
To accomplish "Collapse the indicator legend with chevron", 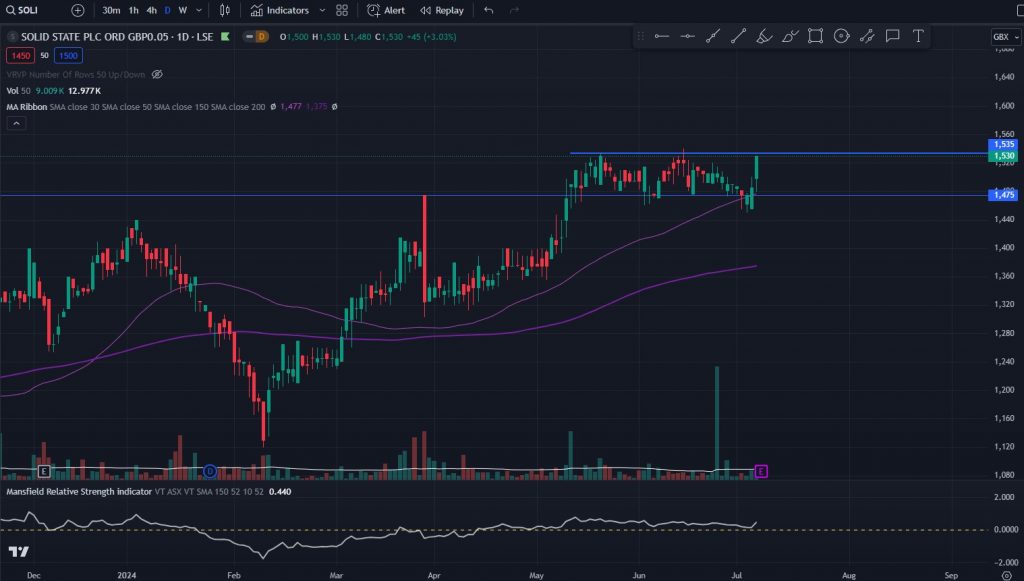I will pos(16,123).
